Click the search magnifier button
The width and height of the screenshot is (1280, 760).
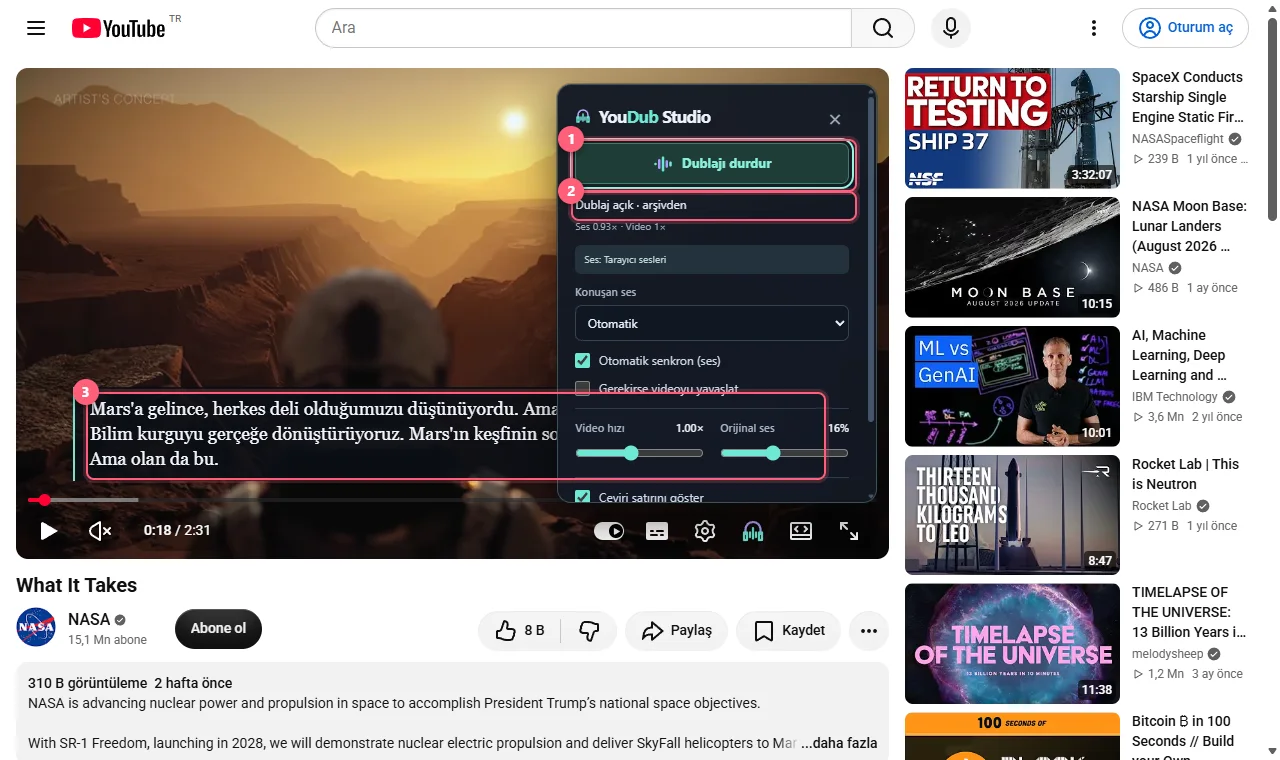pos(883,28)
